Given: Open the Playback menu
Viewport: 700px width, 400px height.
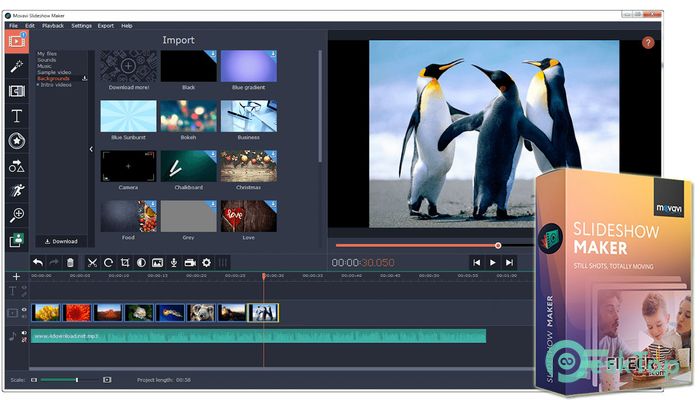Looking at the screenshot, I should click(53, 26).
